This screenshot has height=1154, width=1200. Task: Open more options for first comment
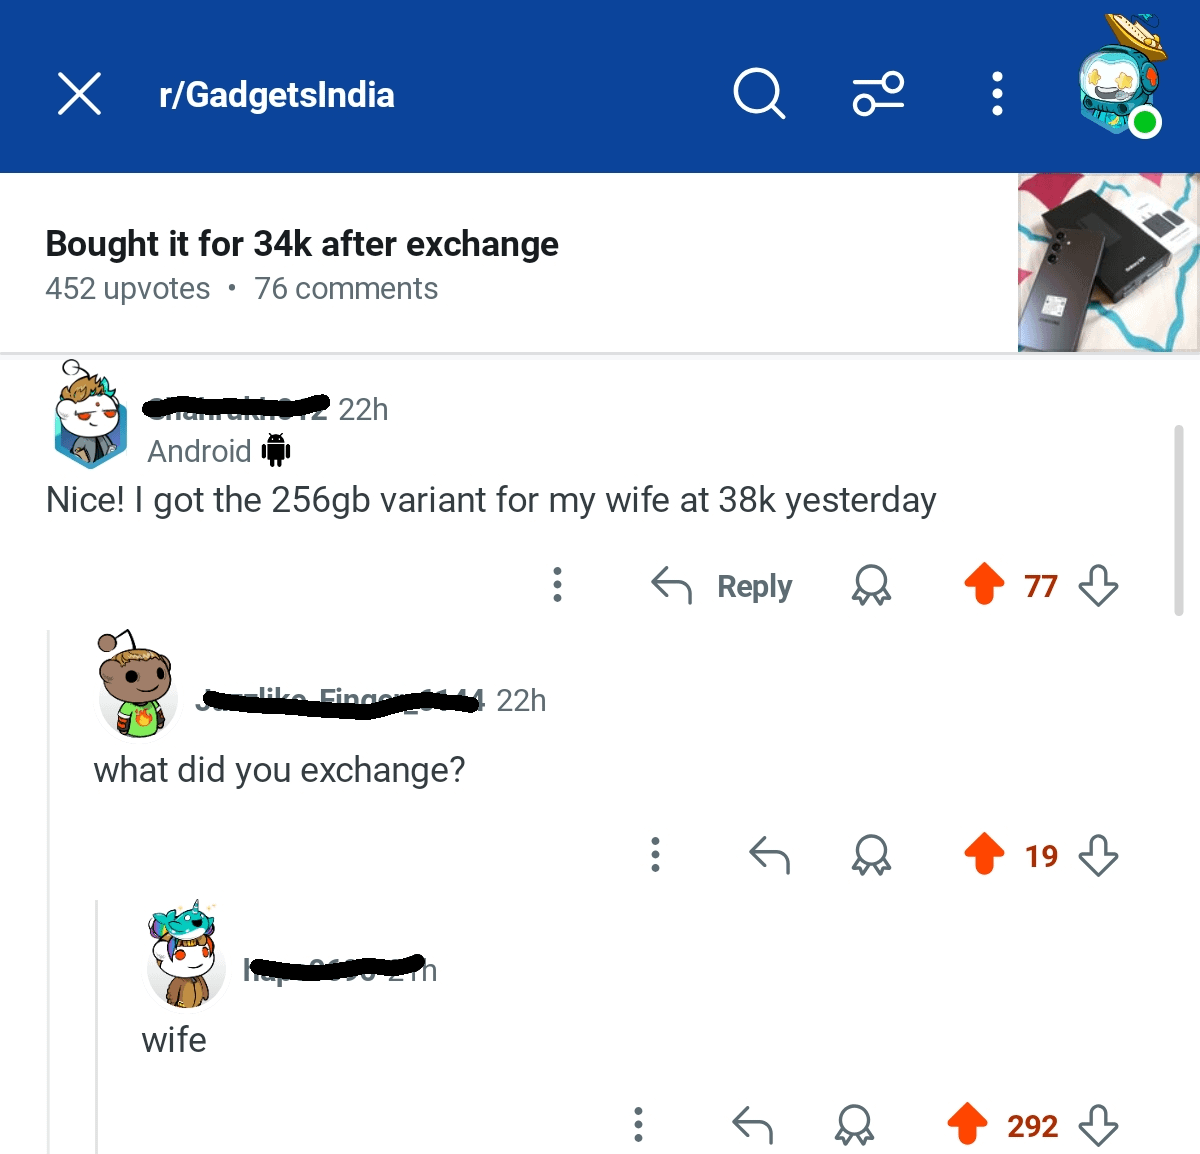[558, 585]
